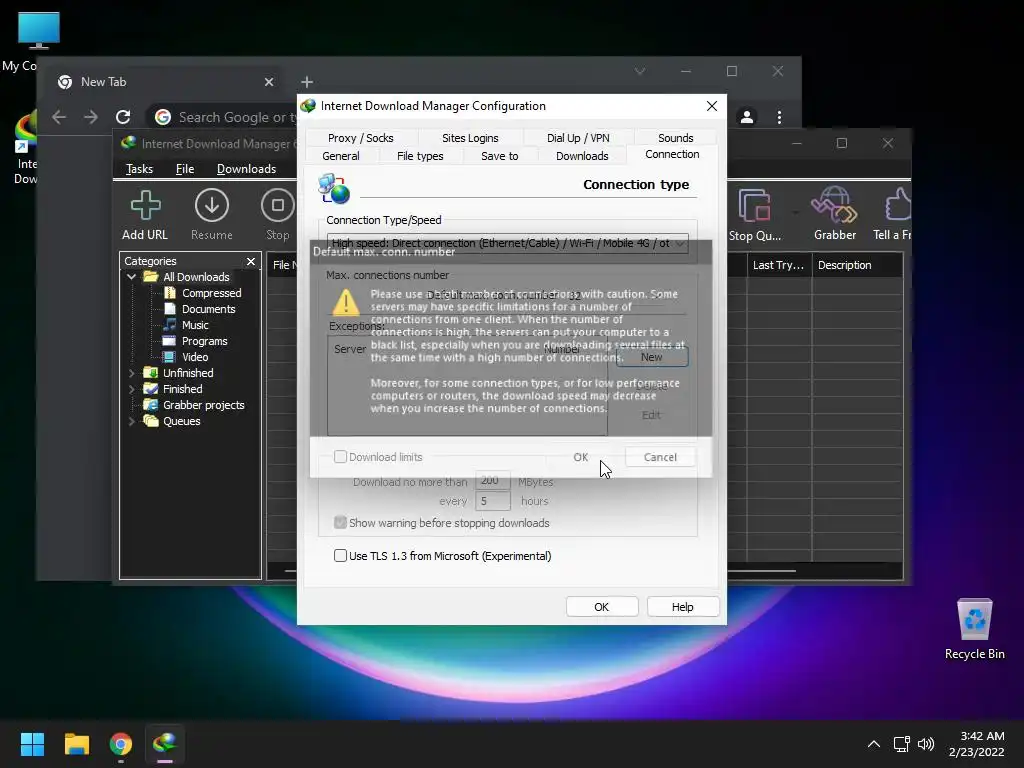The image size is (1024, 768).
Task: Click the Help button
Action: click(x=682, y=607)
